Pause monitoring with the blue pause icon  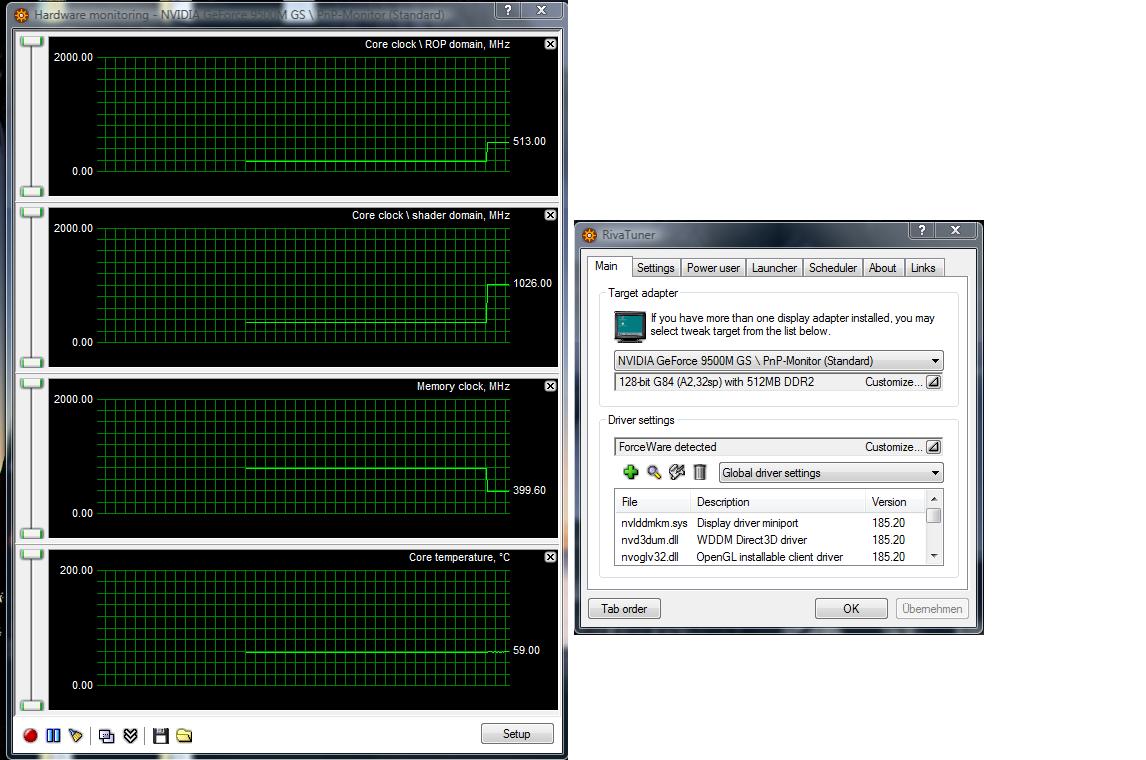(x=53, y=735)
